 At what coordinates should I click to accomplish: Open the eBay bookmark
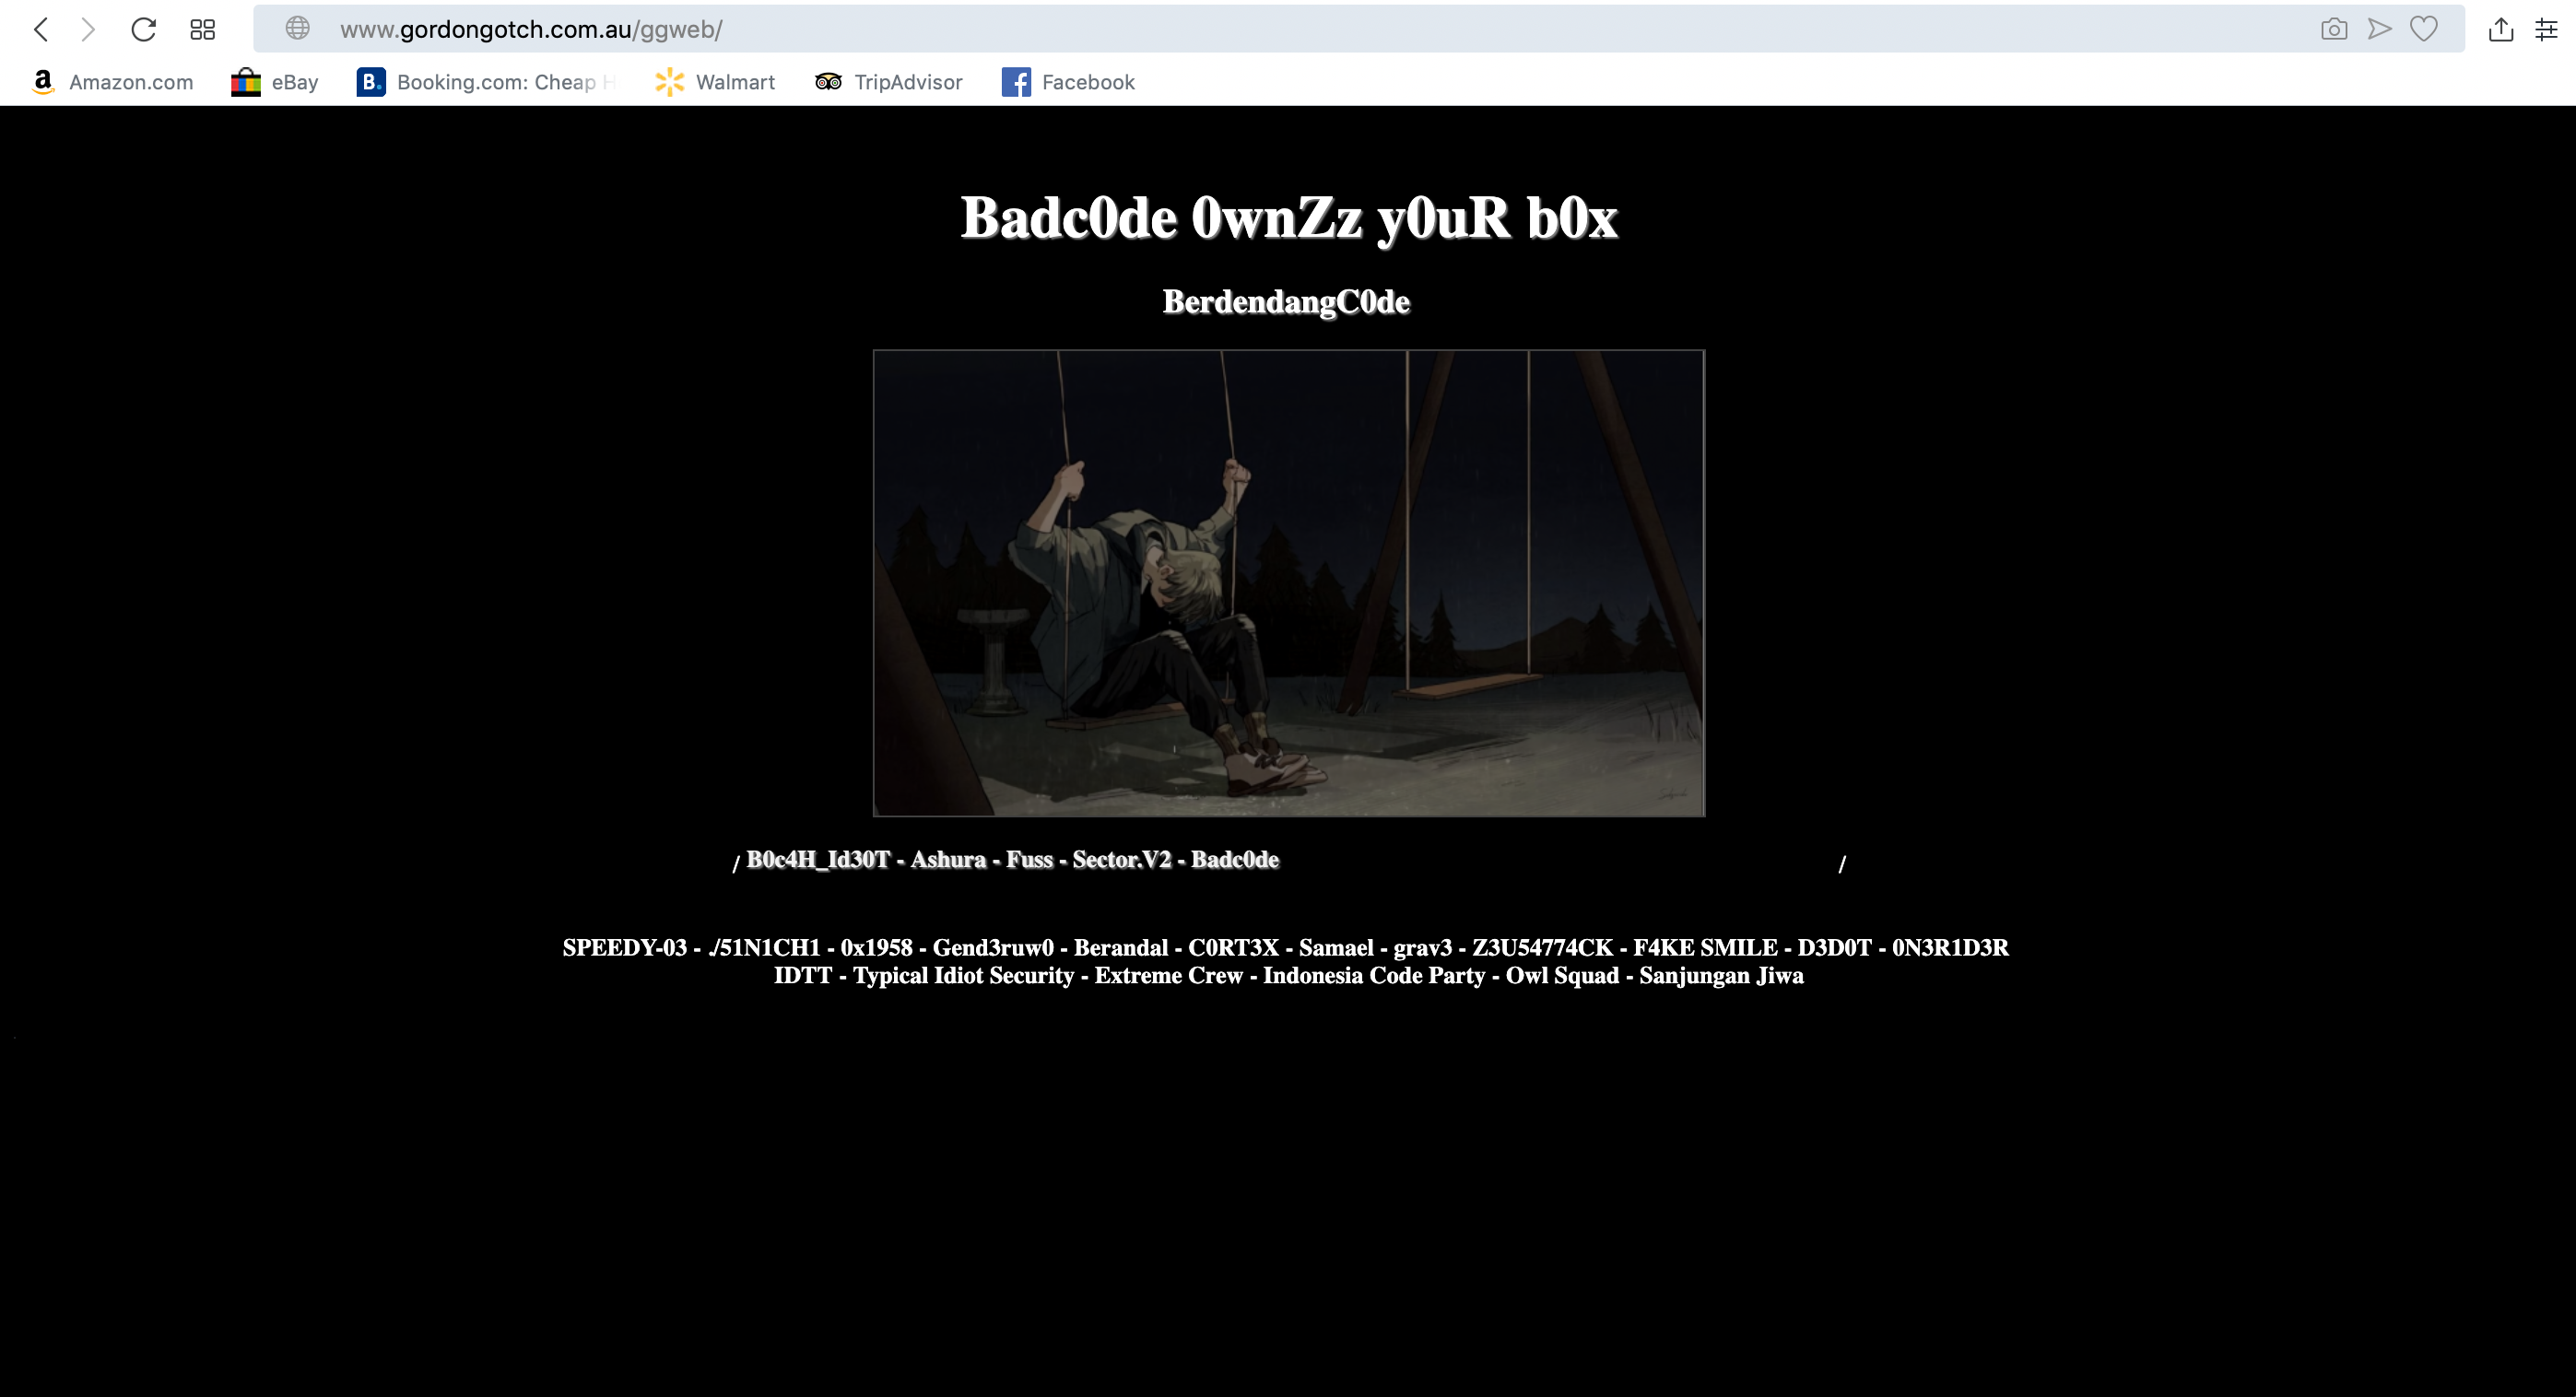[x=275, y=82]
